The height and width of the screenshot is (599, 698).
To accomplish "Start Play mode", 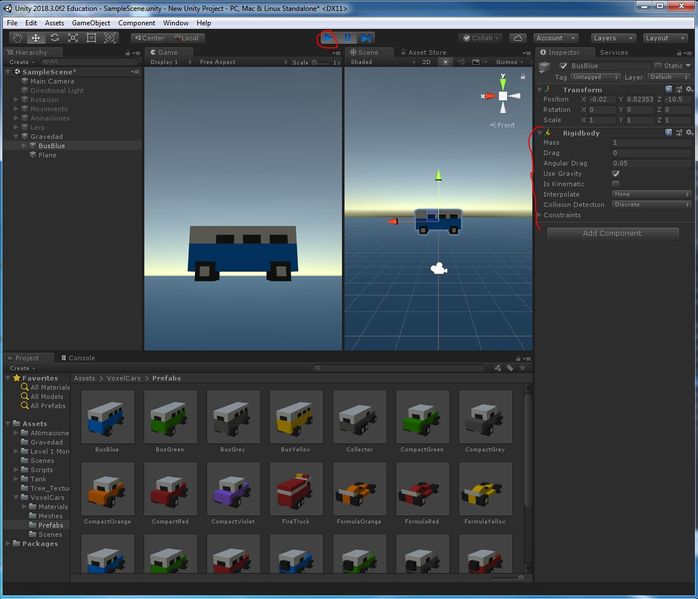I will point(329,38).
